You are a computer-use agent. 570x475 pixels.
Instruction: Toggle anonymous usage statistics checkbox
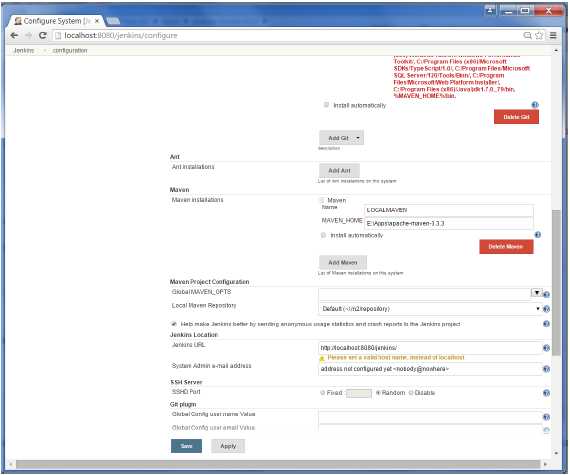174,324
